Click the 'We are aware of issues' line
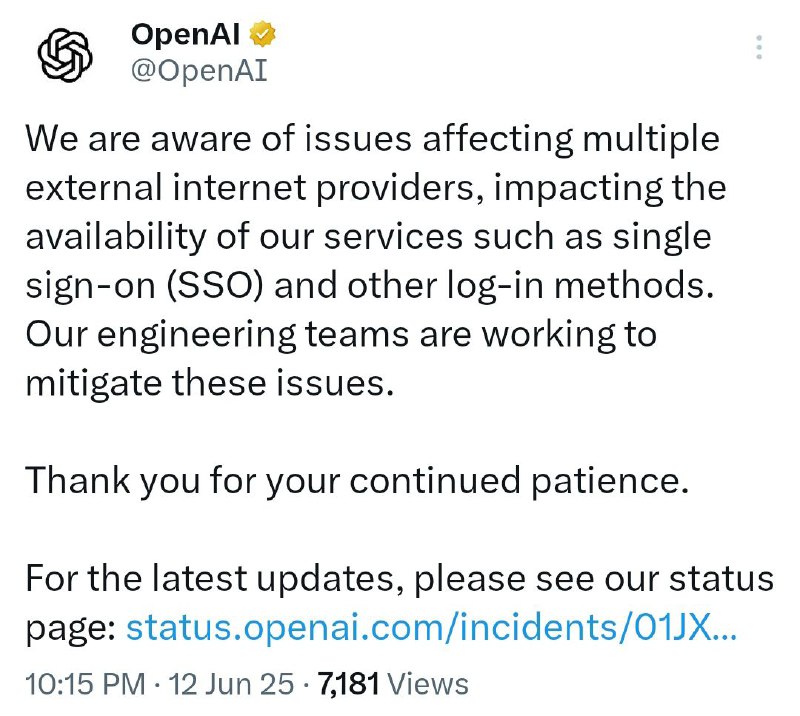800x716 pixels. pyautogui.click(x=372, y=139)
